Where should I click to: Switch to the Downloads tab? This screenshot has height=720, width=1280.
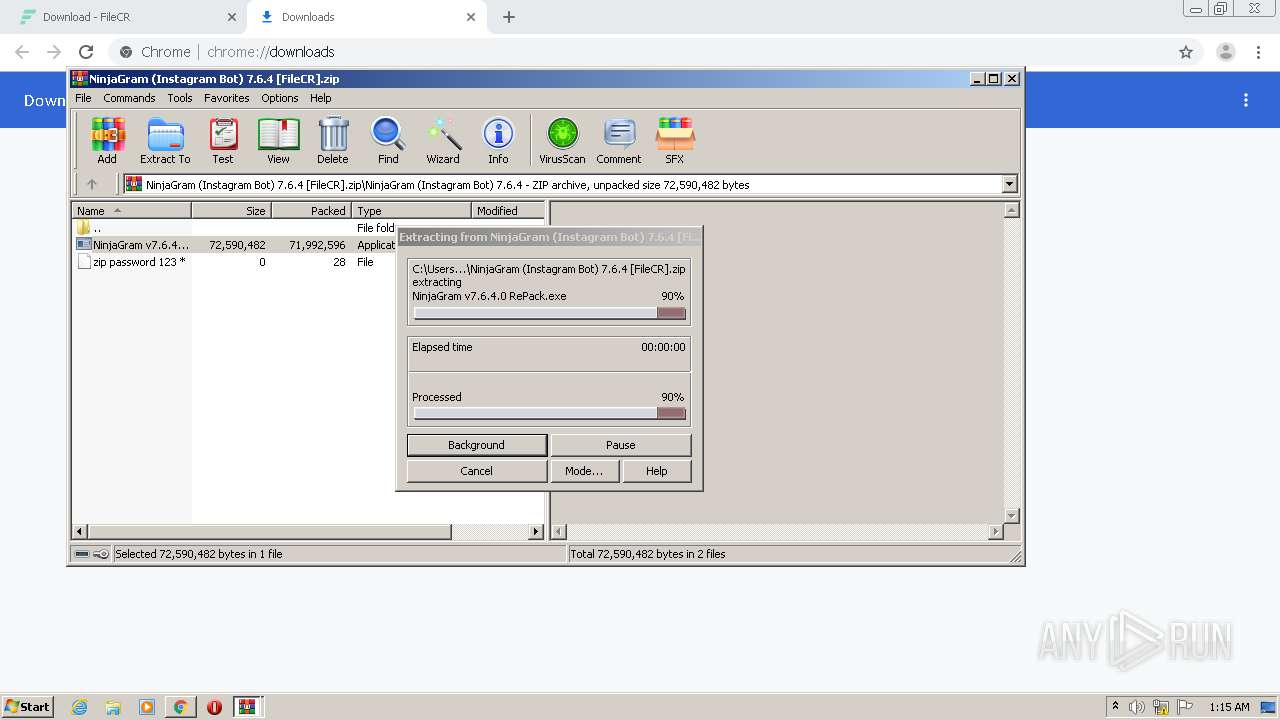(x=365, y=17)
